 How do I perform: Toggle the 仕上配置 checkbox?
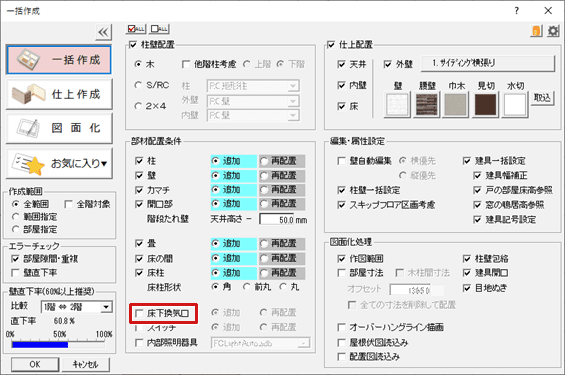click(331, 45)
